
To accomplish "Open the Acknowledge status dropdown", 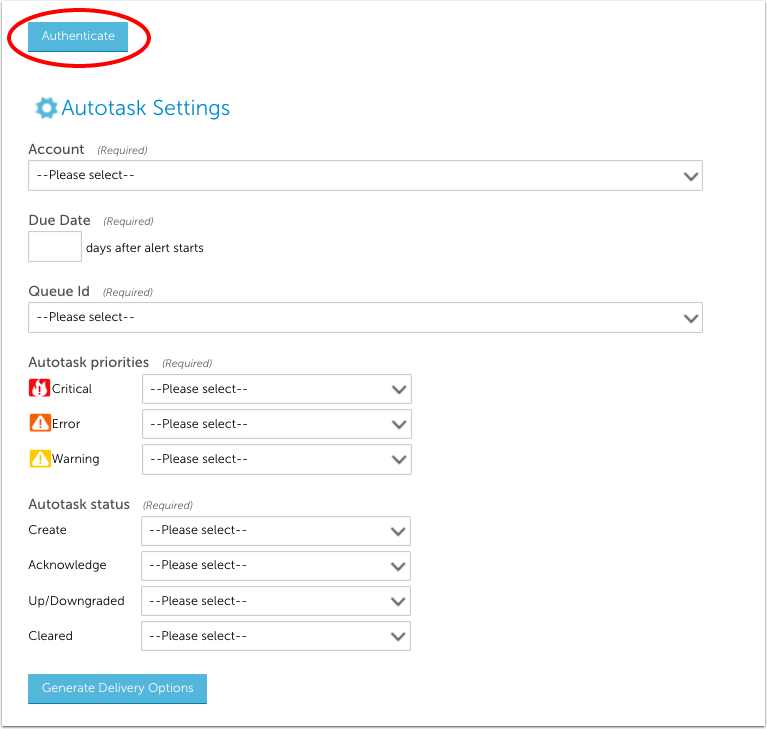I will point(276,566).
